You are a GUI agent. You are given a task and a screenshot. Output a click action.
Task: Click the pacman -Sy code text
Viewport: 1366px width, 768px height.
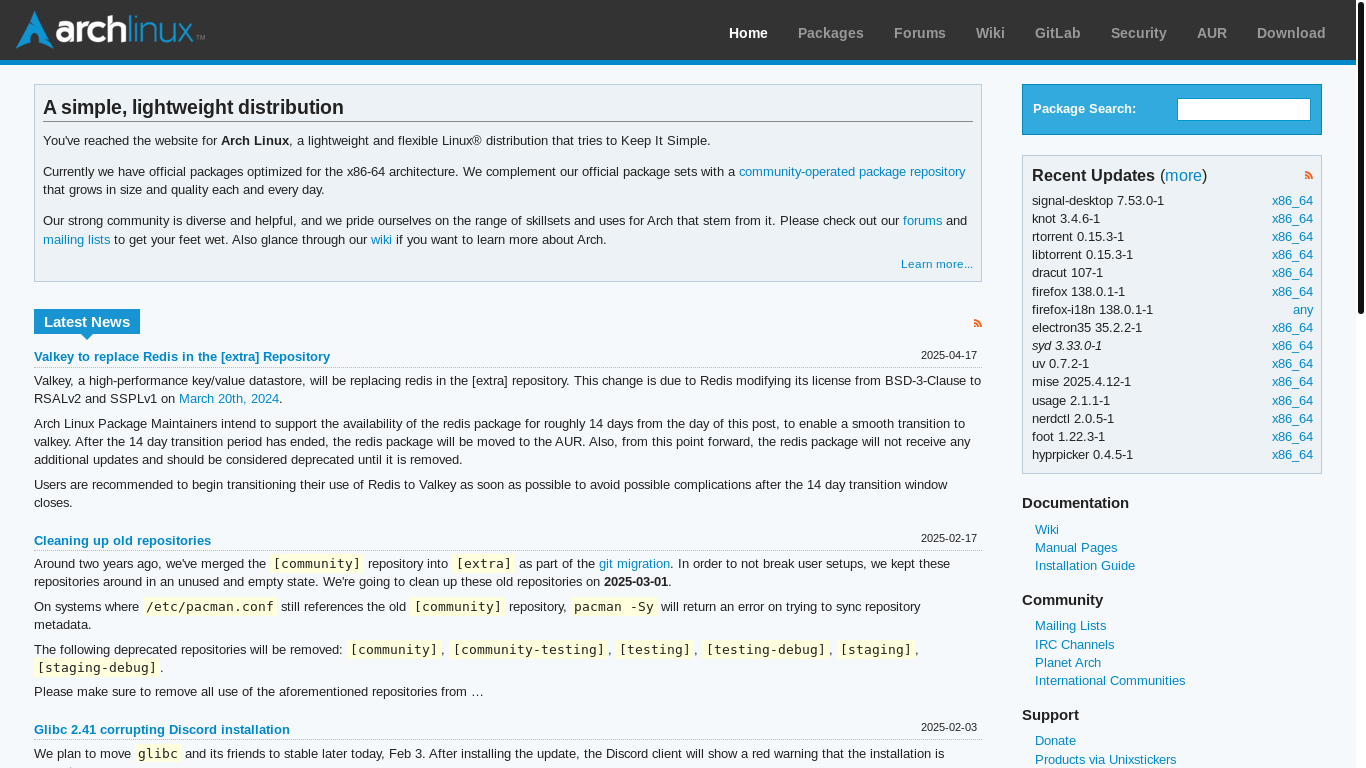point(614,607)
